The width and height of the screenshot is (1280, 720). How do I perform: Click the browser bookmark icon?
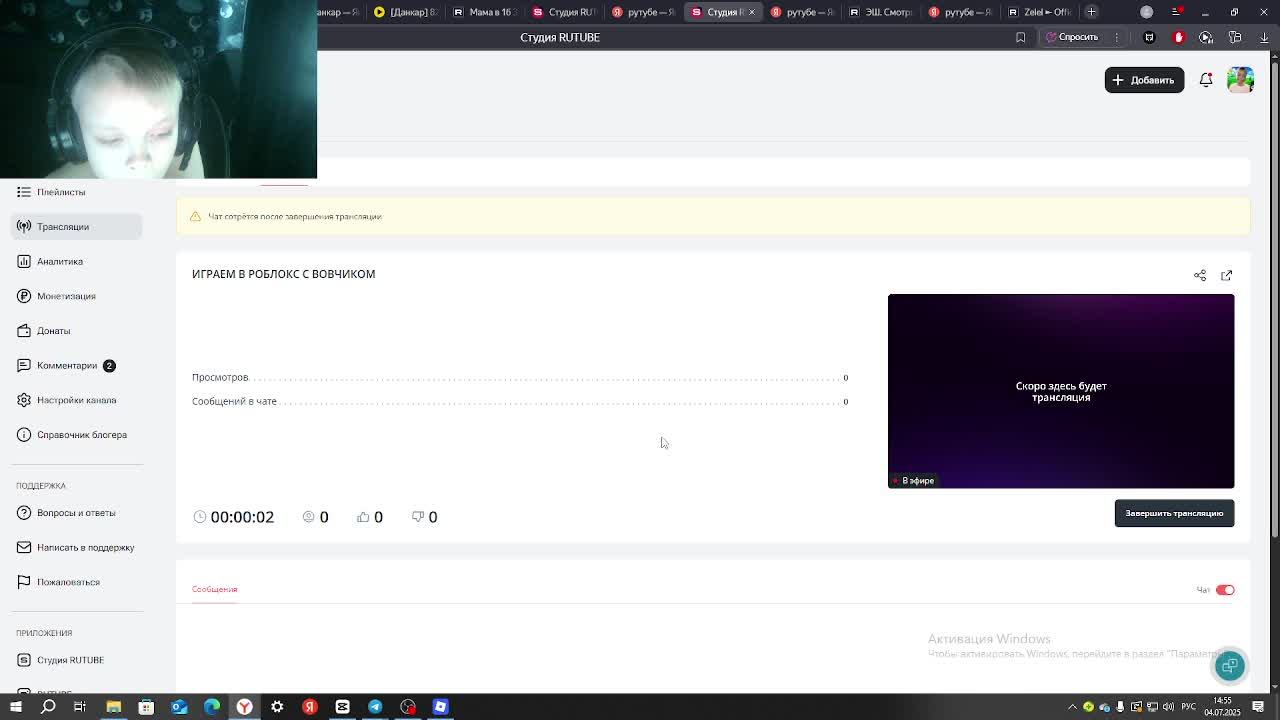pyautogui.click(x=1020, y=37)
